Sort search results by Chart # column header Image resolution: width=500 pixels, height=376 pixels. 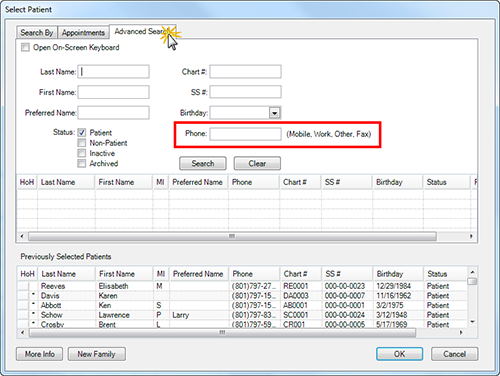[300, 182]
